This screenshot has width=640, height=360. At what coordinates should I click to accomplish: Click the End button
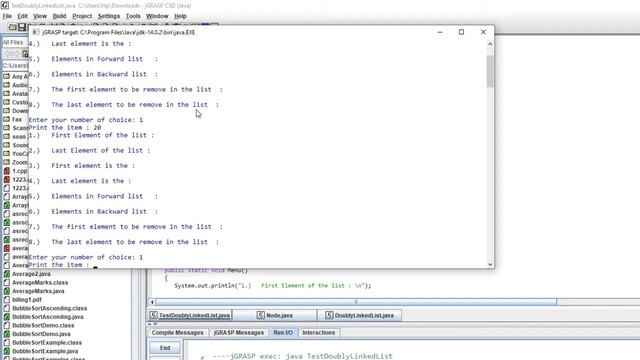pyautogui.click(x=165, y=348)
